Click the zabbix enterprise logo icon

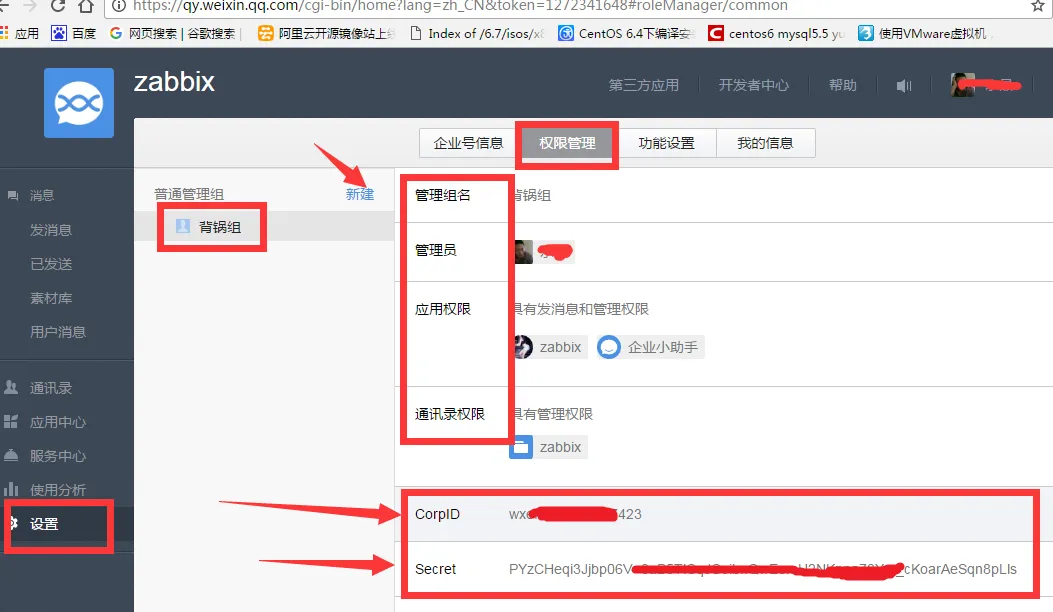point(79,103)
